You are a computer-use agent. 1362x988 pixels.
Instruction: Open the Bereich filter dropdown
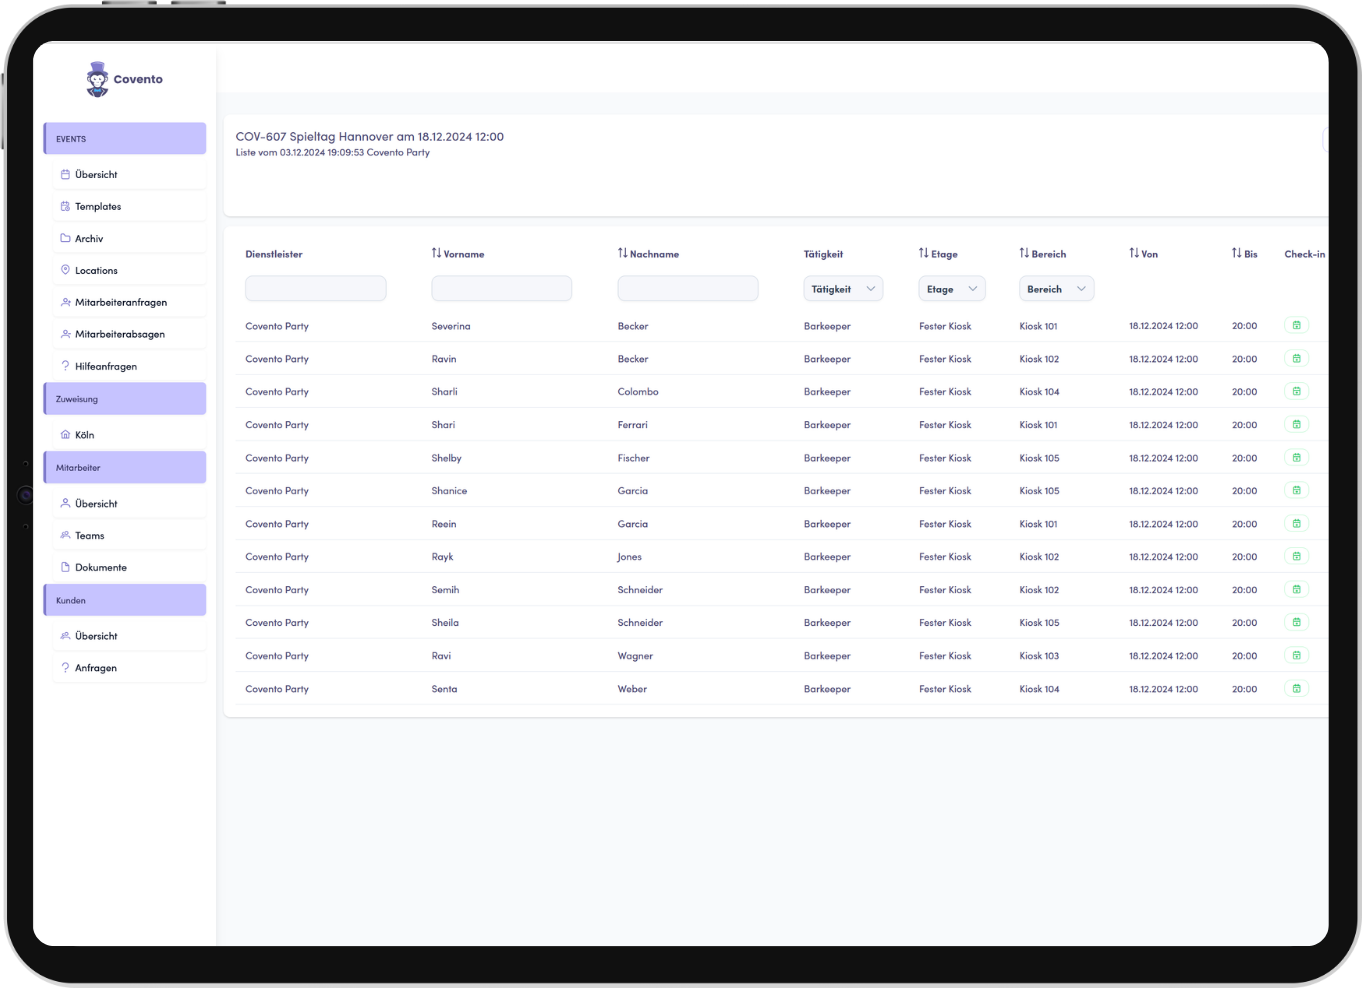[1055, 289]
